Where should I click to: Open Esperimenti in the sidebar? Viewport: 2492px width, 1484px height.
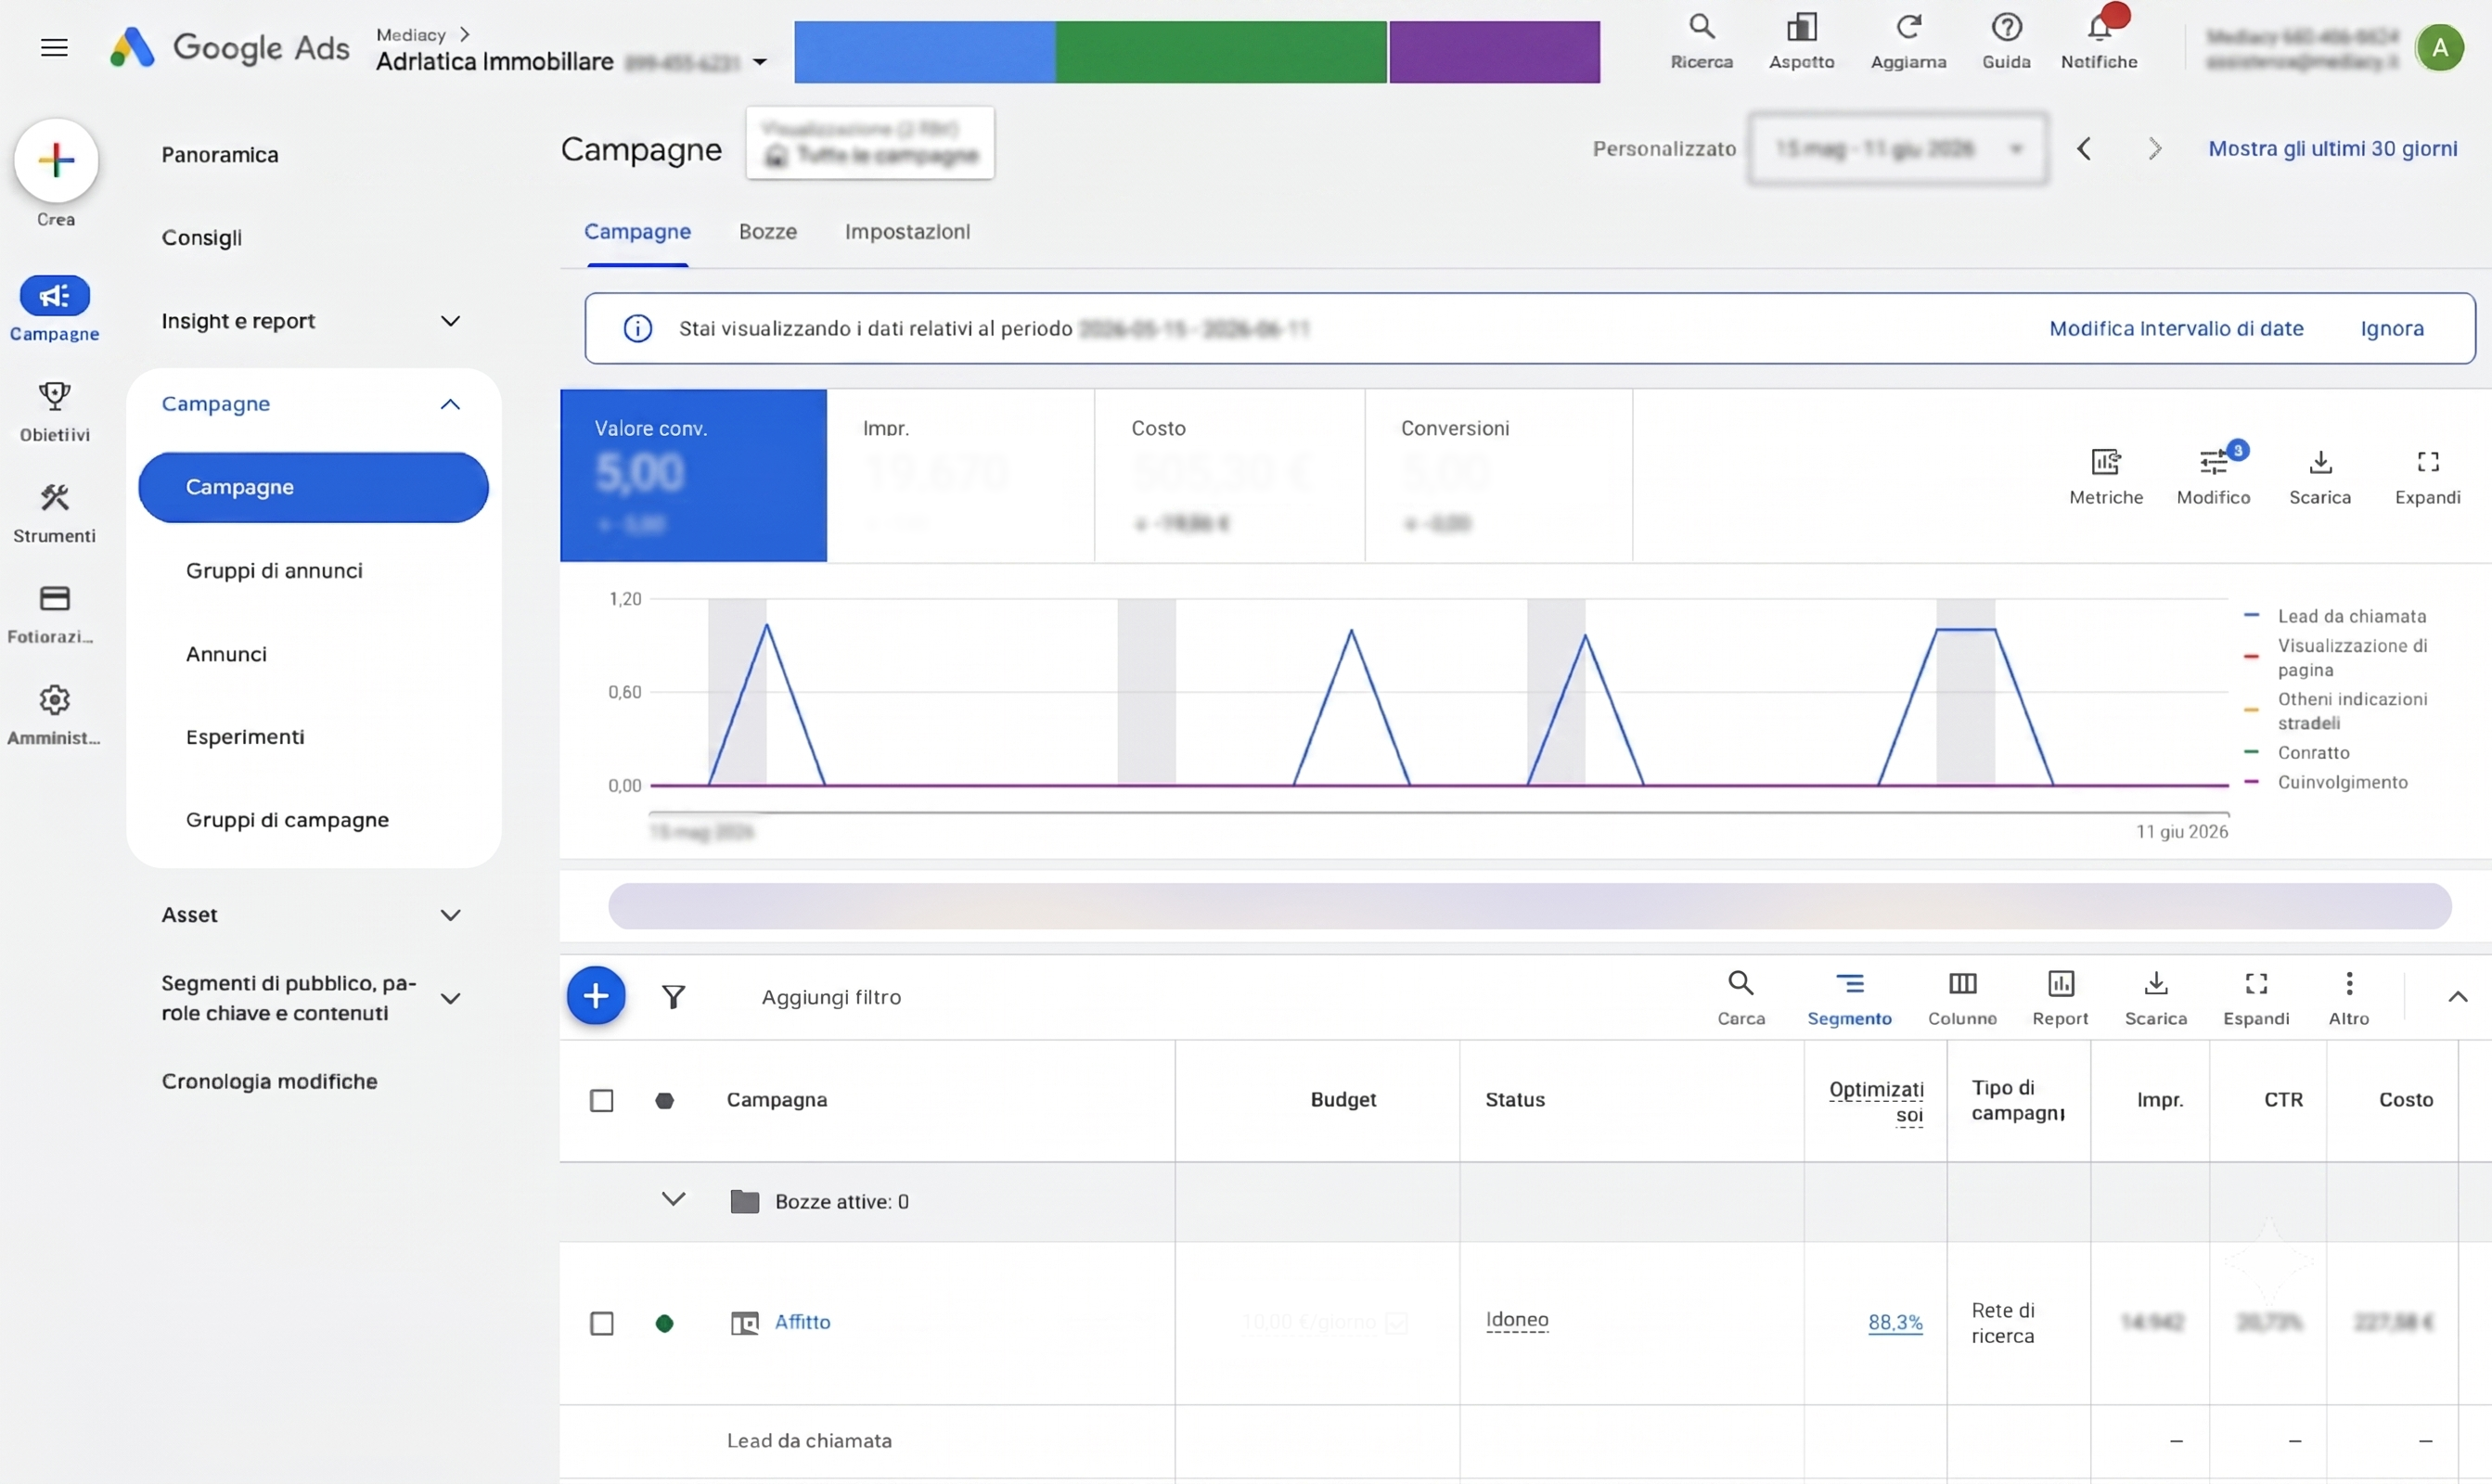(245, 737)
